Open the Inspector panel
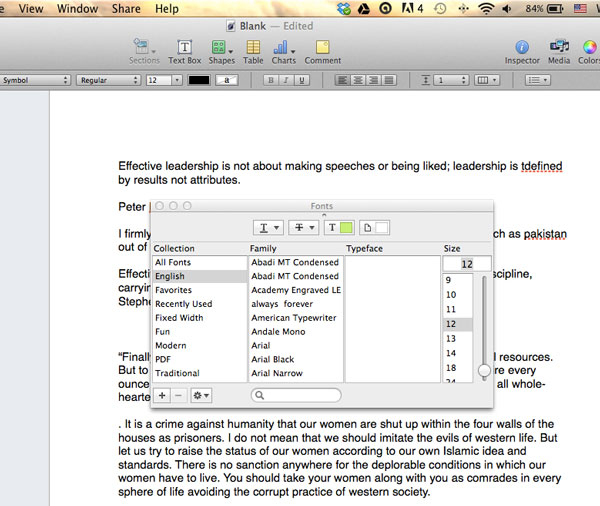 [522, 51]
